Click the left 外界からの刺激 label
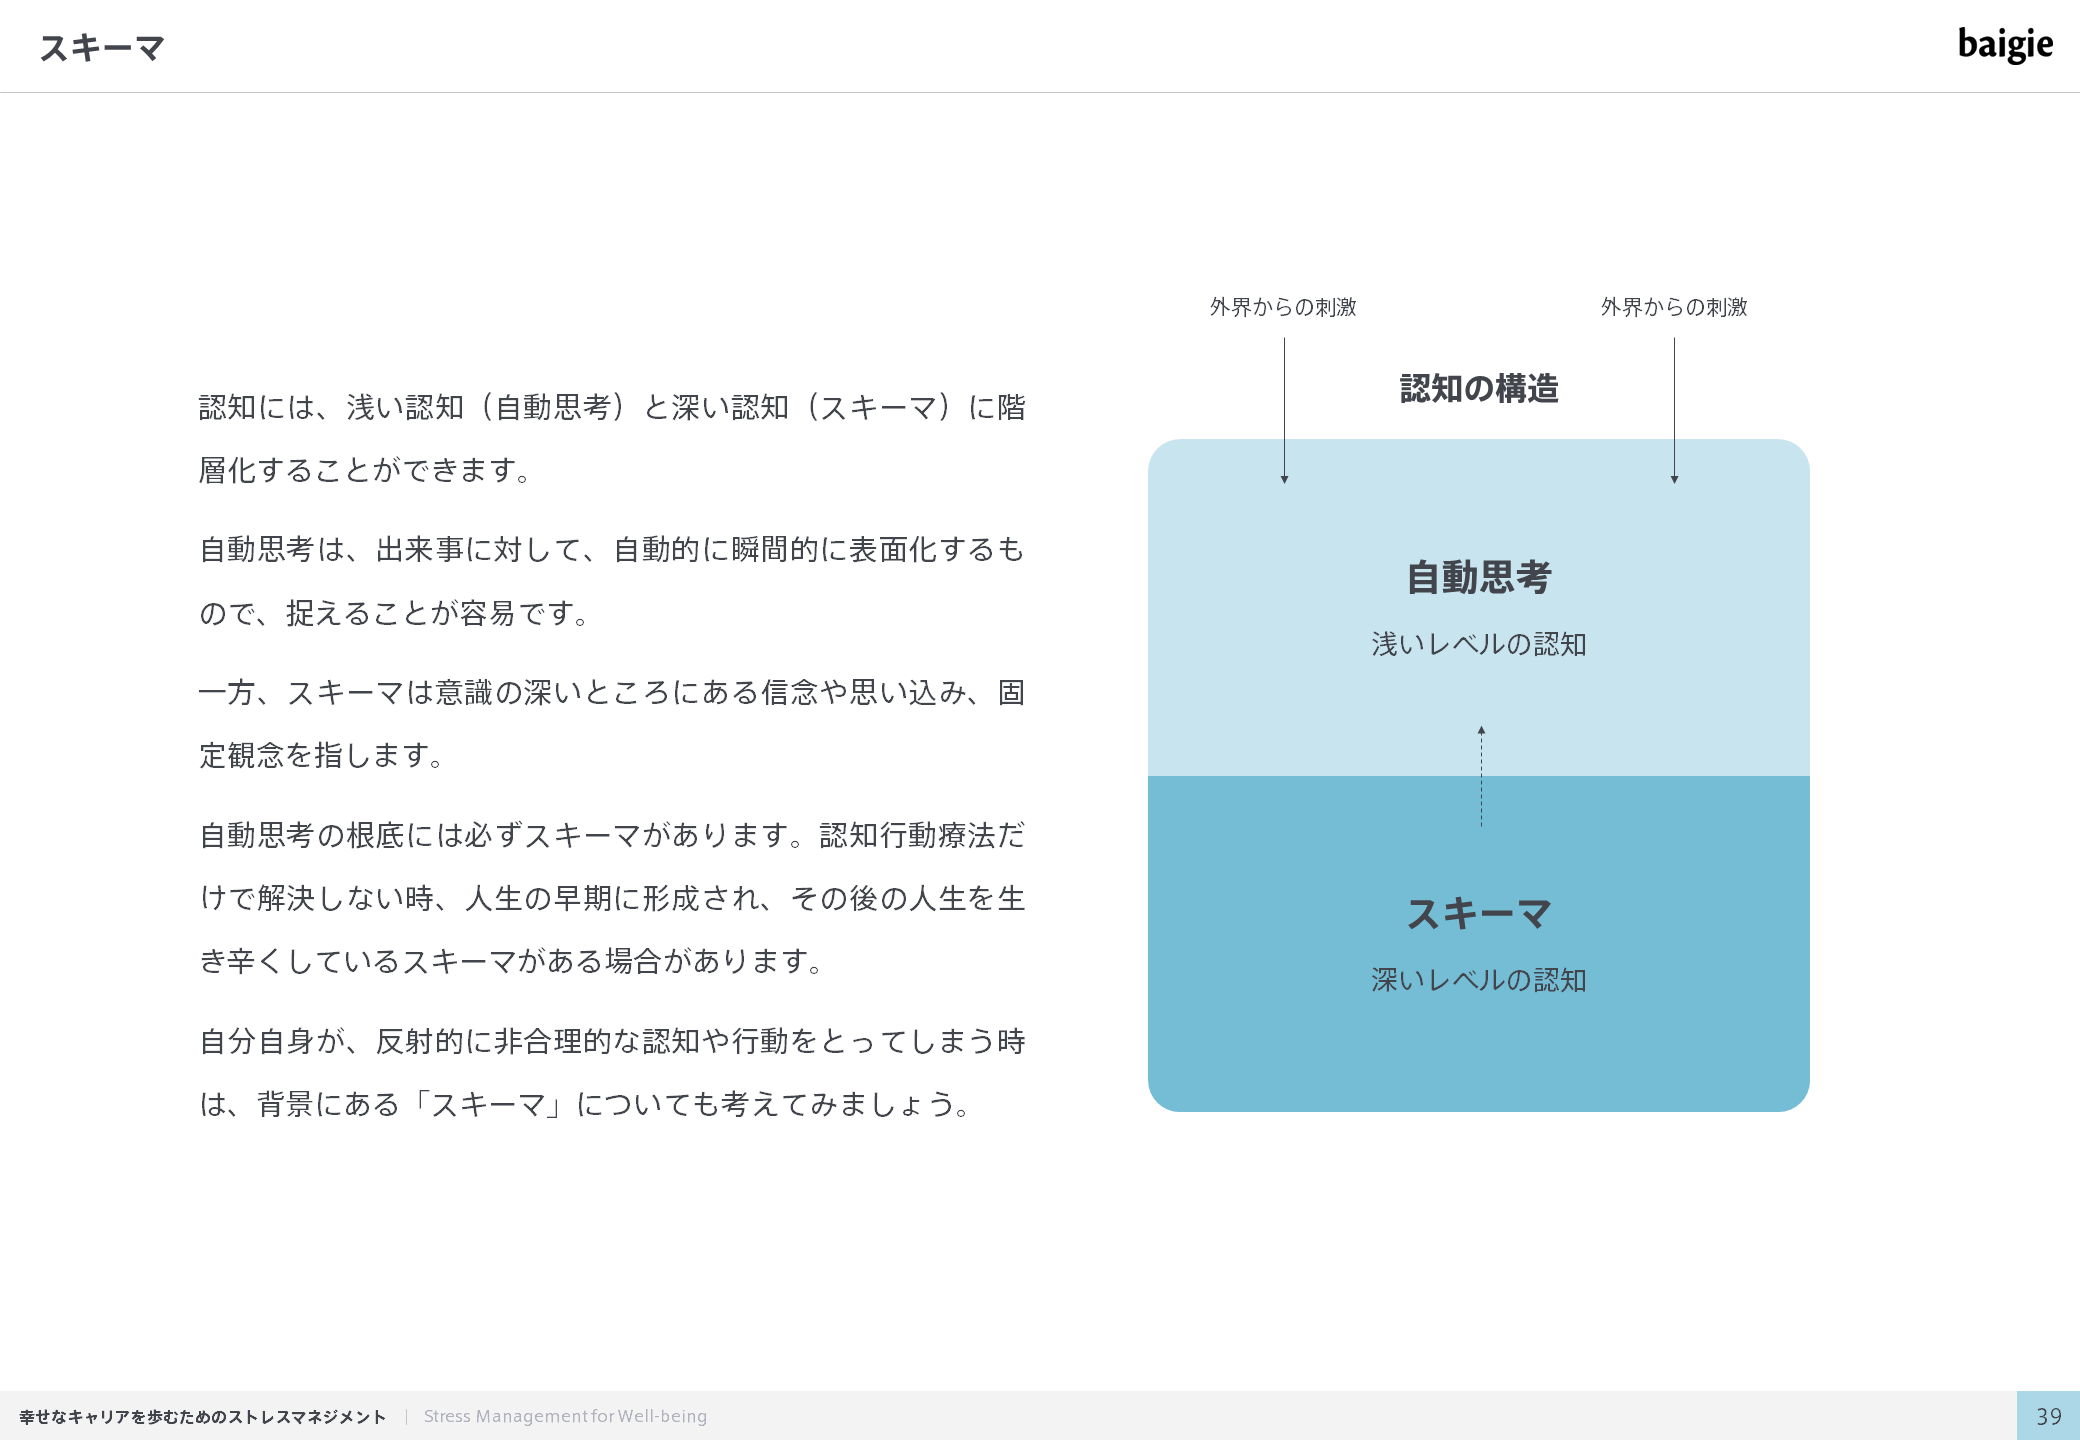 tap(1283, 307)
